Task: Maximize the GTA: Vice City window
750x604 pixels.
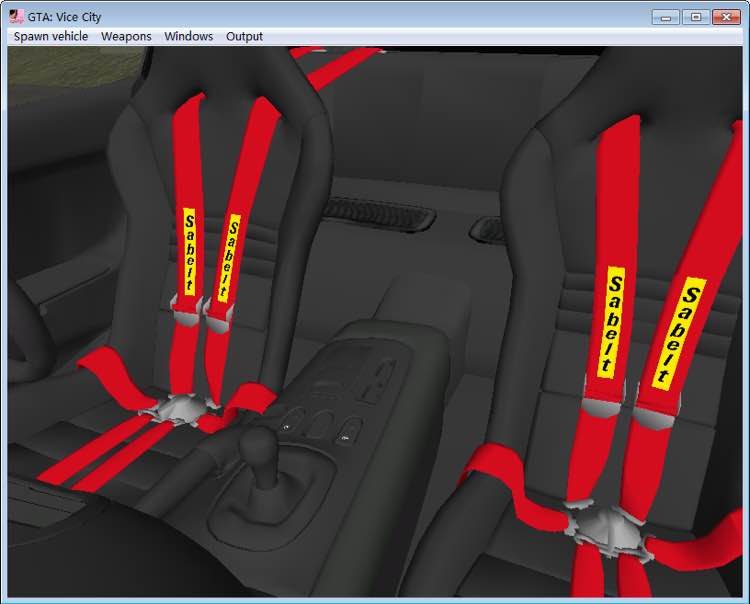Action: [x=696, y=17]
